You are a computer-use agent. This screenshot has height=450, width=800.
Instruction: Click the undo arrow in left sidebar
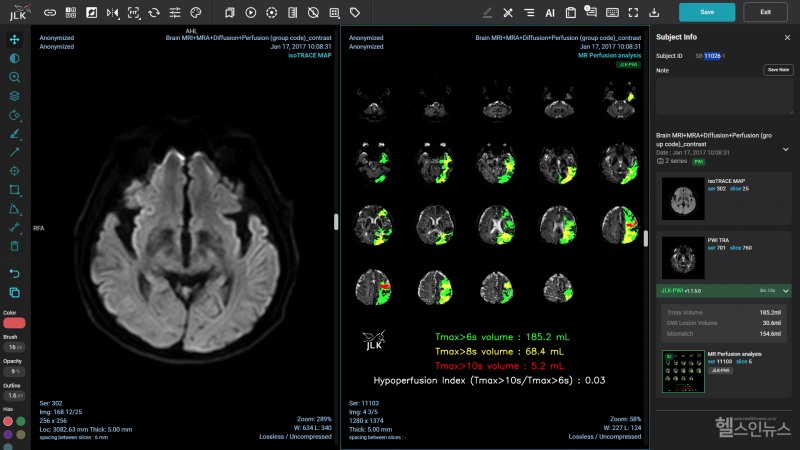[14, 273]
